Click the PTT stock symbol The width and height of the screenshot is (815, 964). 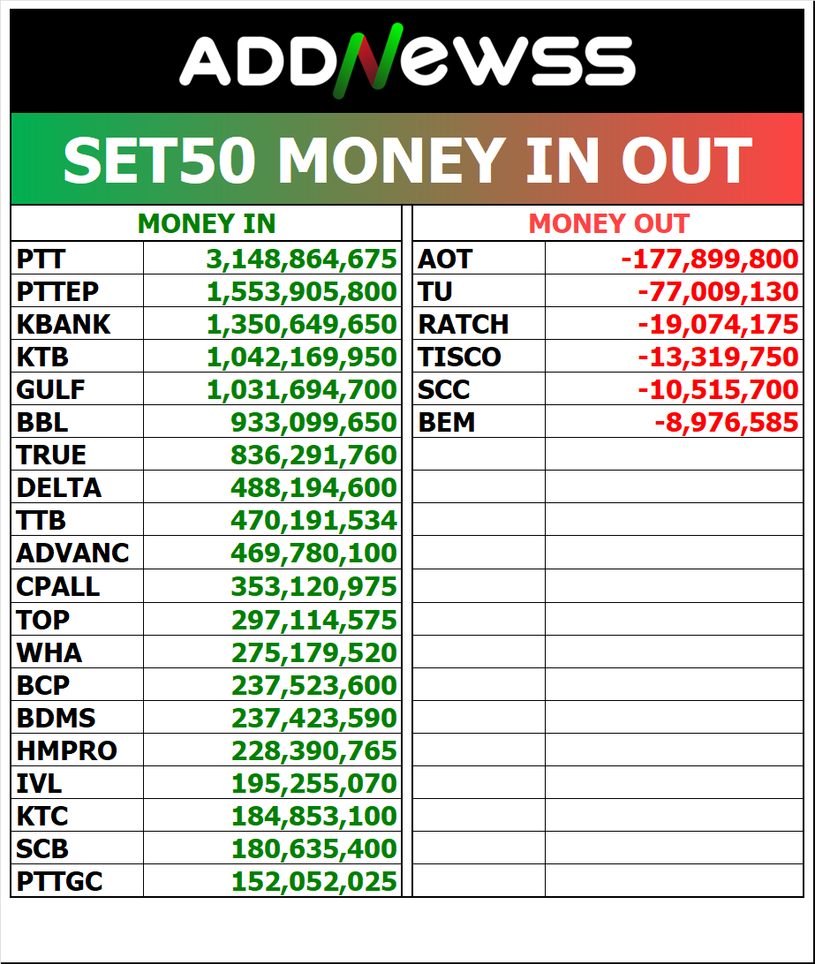41,260
